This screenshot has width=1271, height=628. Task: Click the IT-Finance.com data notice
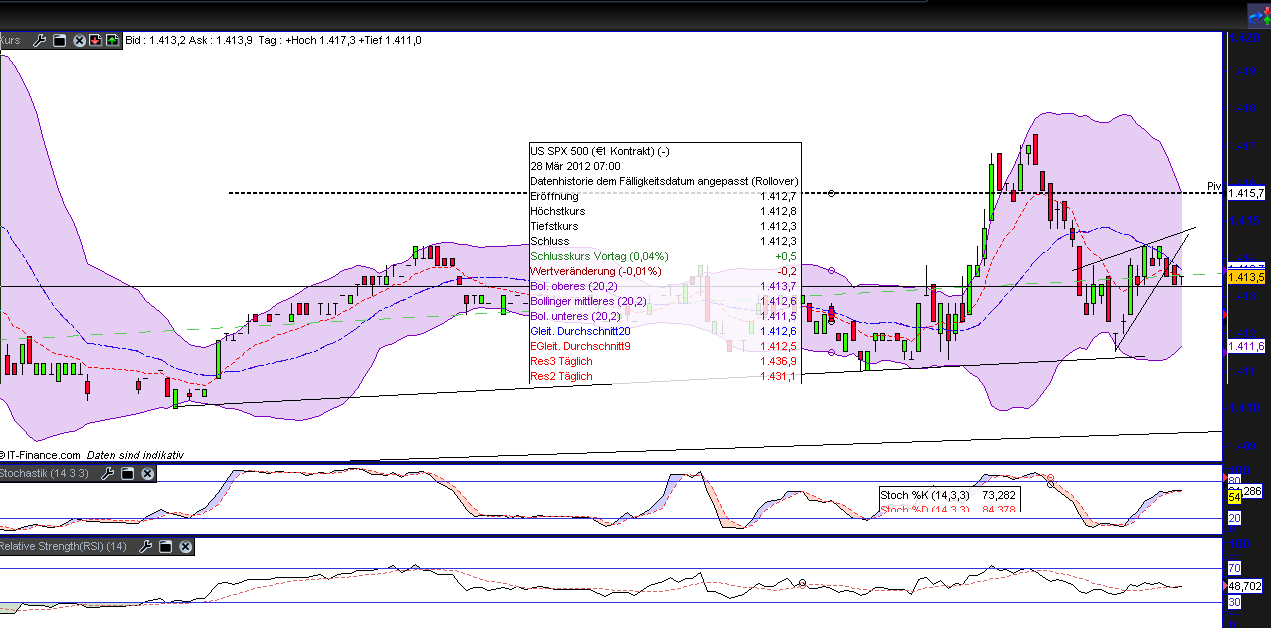click(92, 454)
